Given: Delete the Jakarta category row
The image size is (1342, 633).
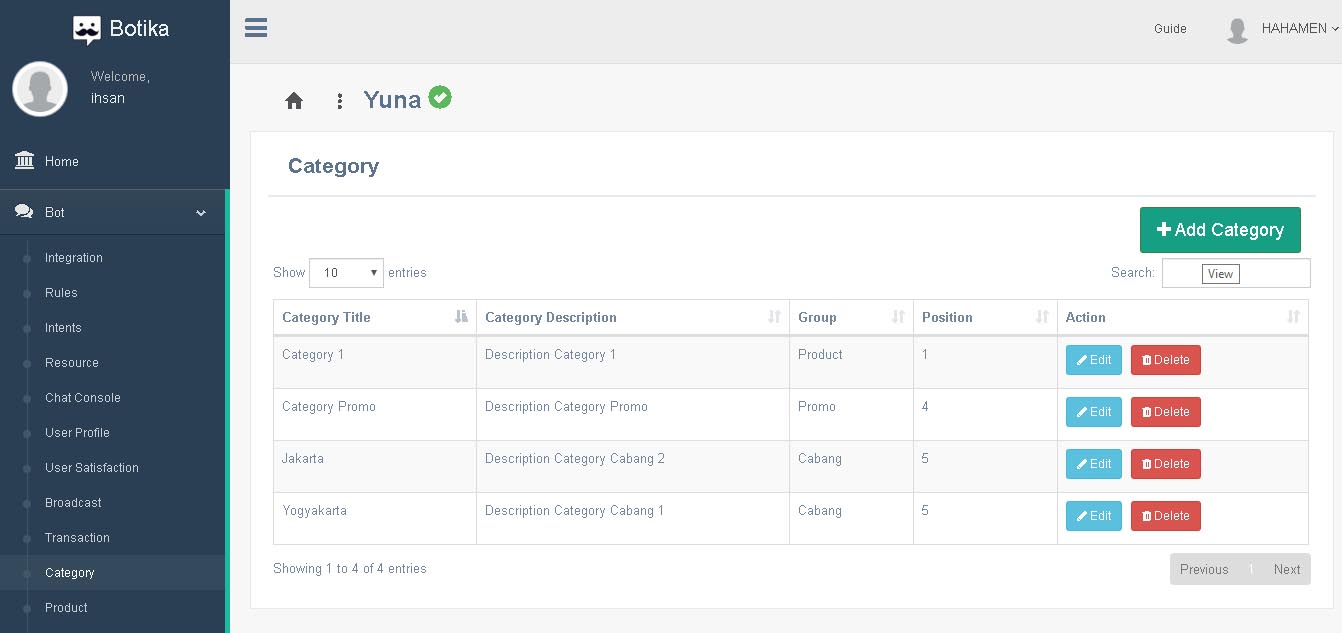Looking at the screenshot, I should pos(1165,464).
